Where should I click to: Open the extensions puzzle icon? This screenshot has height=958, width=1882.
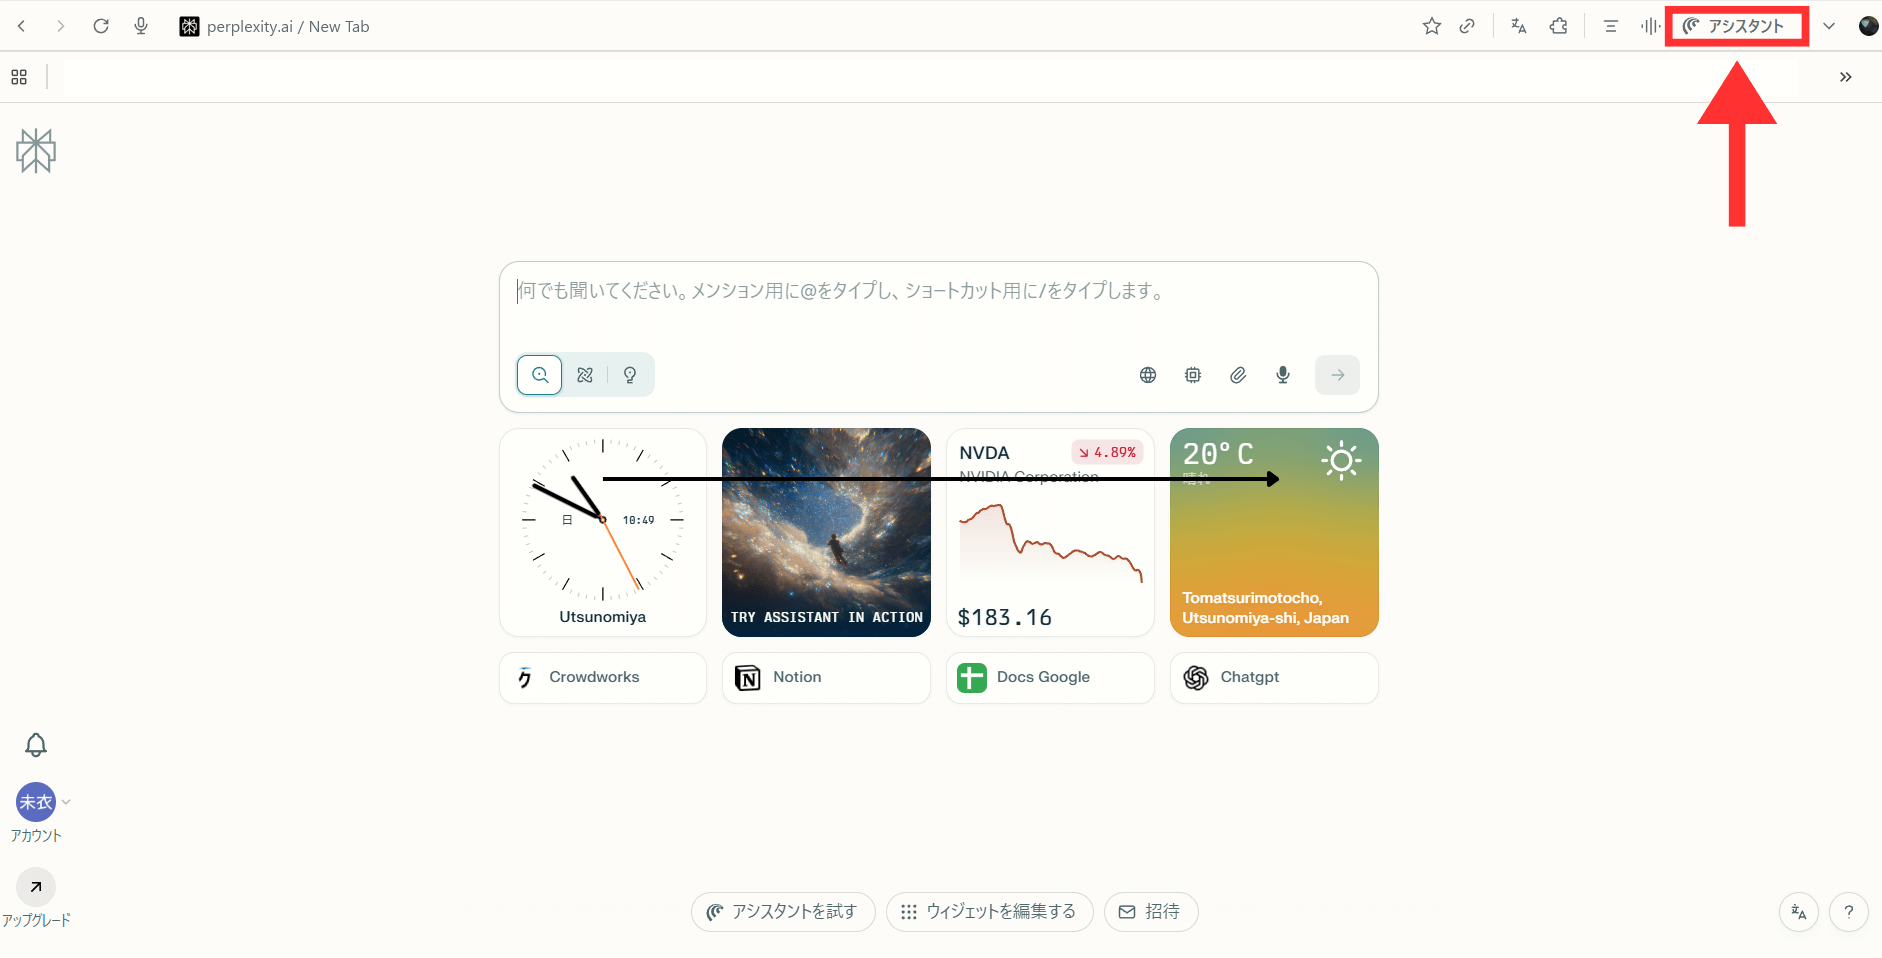point(1559,26)
